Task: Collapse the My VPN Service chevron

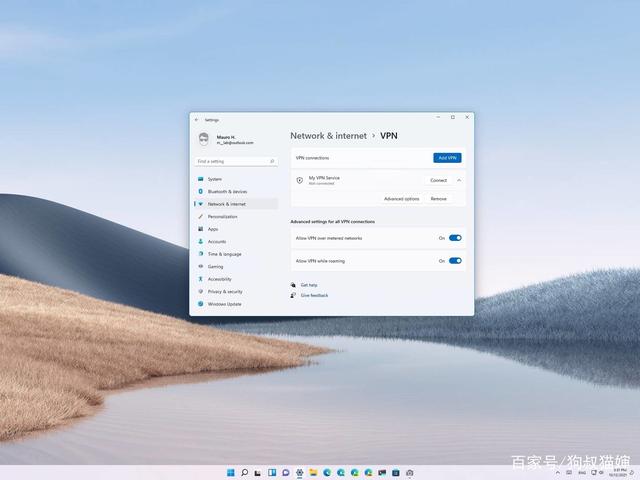Action: [459, 180]
